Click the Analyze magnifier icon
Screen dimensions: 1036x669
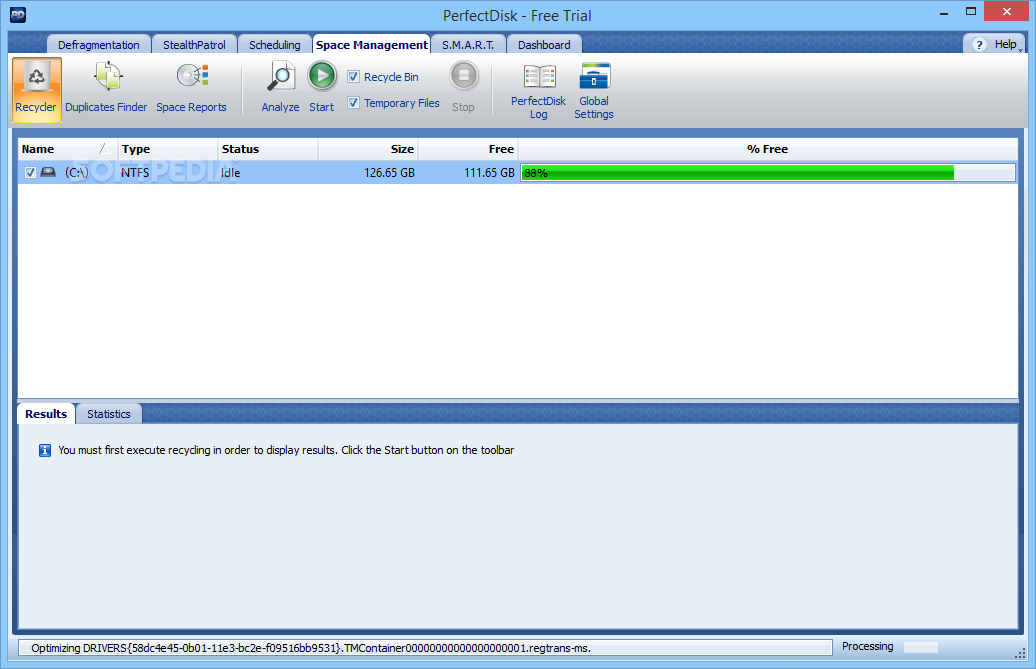coord(281,77)
